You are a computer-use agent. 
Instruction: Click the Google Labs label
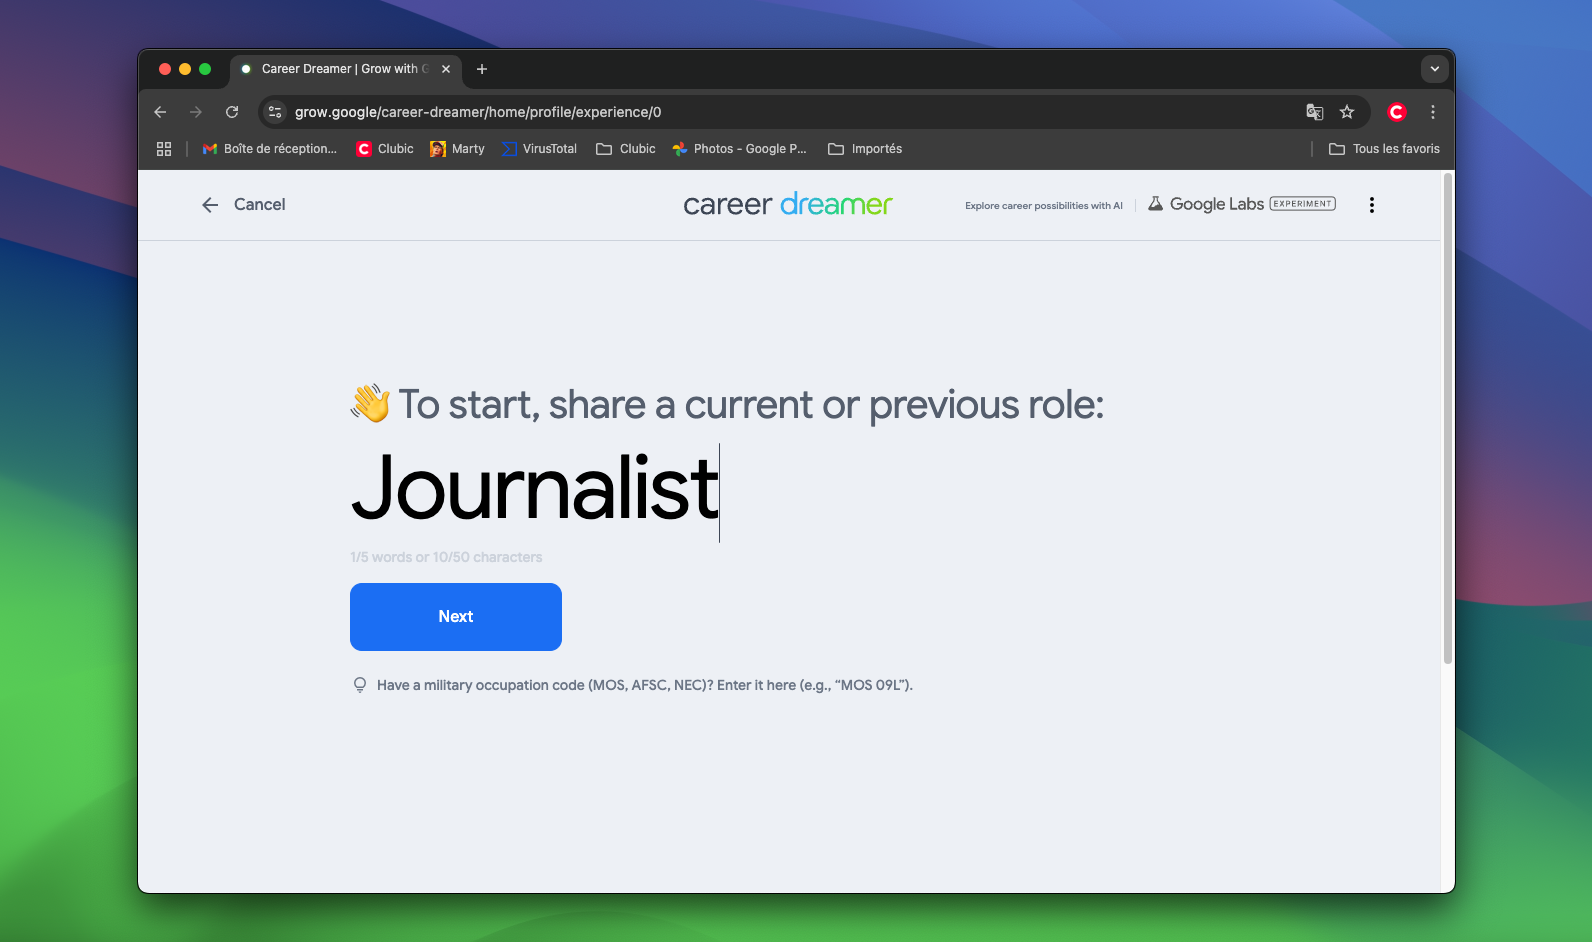click(1217, 204)
